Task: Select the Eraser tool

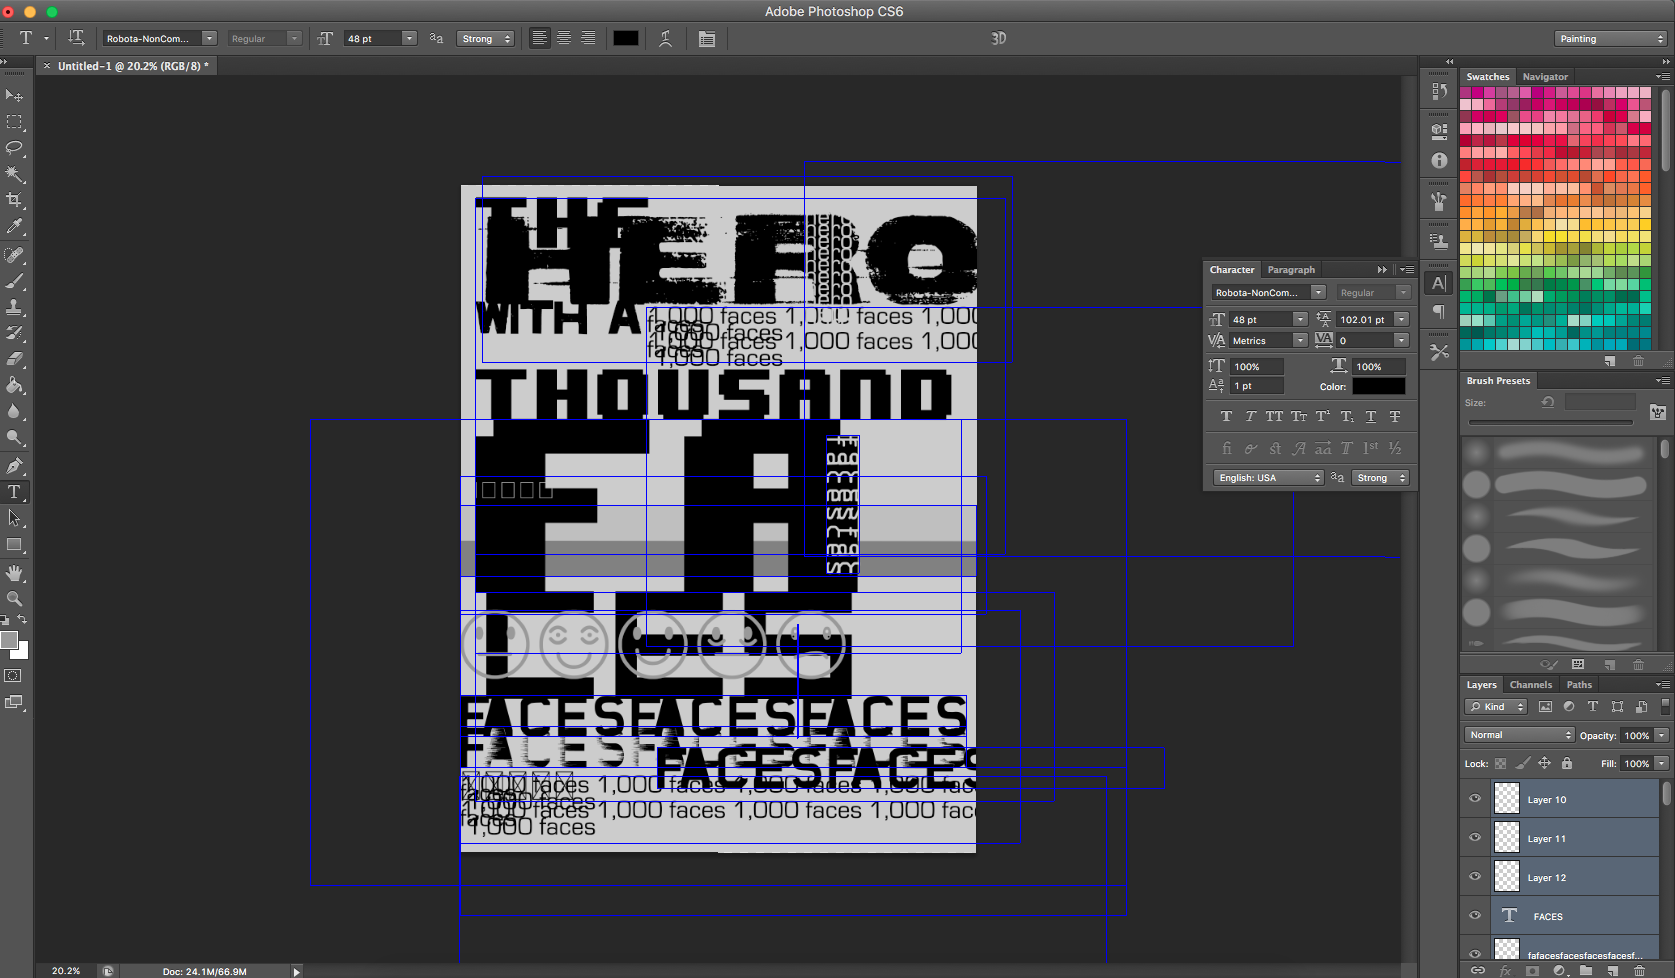Action: click(x=14, y=359)
